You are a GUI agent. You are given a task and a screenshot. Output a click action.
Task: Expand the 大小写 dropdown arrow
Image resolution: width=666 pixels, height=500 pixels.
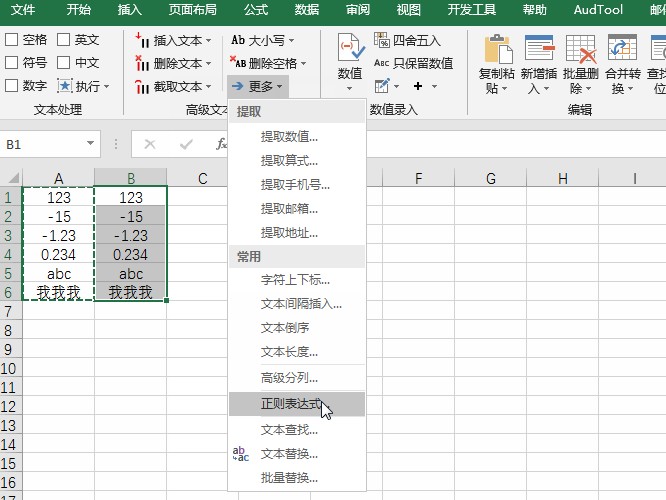(291, 41)
